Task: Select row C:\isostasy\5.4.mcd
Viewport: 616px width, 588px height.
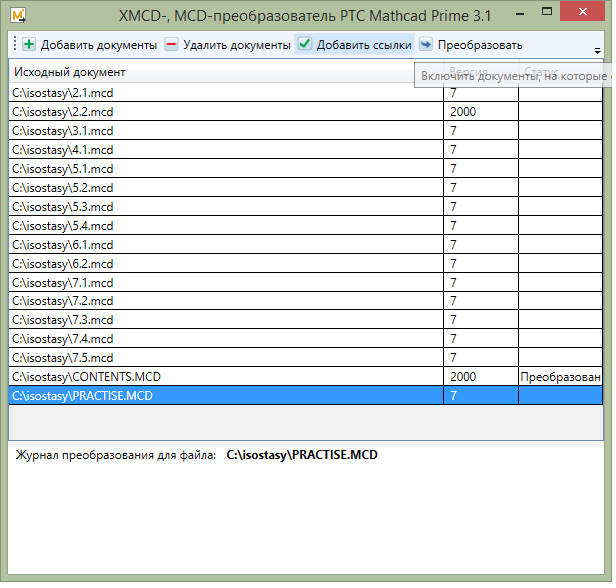Action: 305,225
